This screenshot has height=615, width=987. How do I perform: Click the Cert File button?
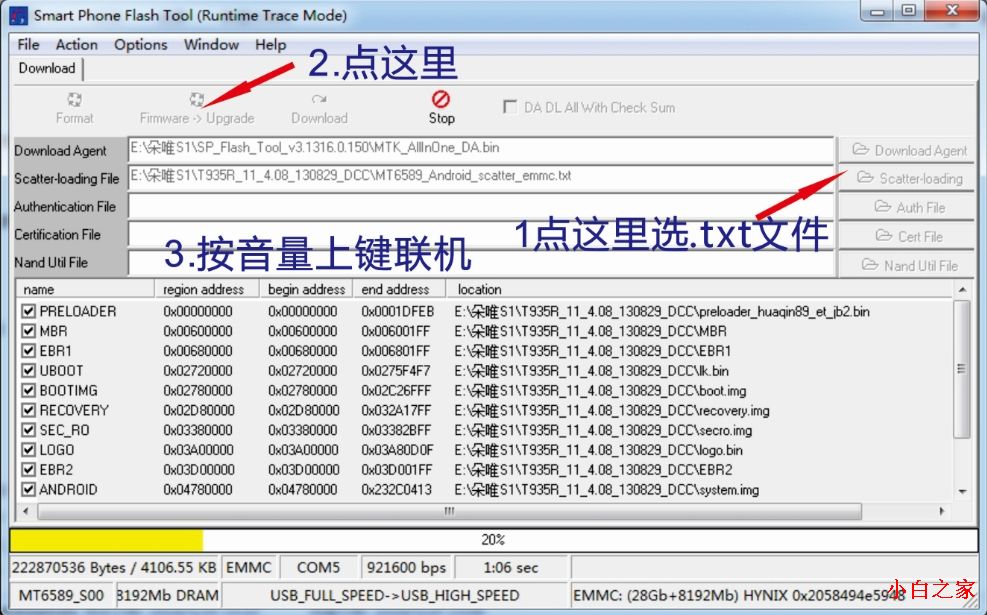click(x=906, y=236)
